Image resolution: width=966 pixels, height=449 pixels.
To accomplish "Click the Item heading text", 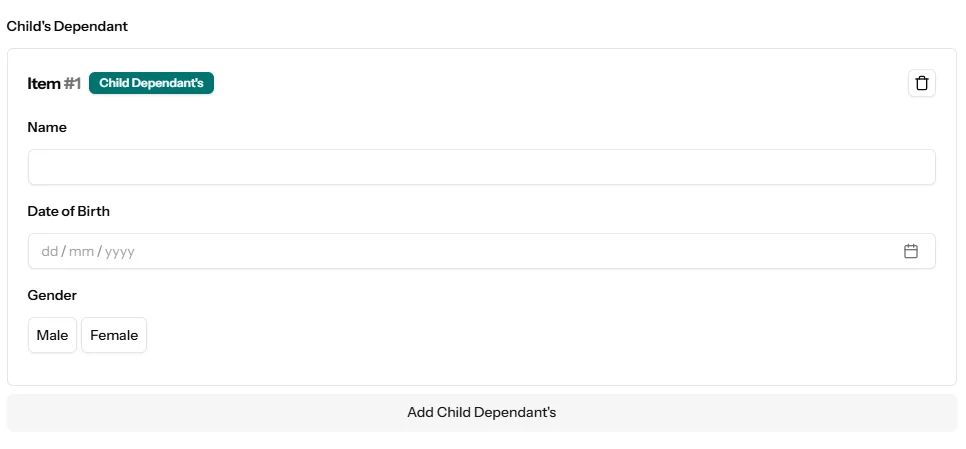I will tap(44, 84).
